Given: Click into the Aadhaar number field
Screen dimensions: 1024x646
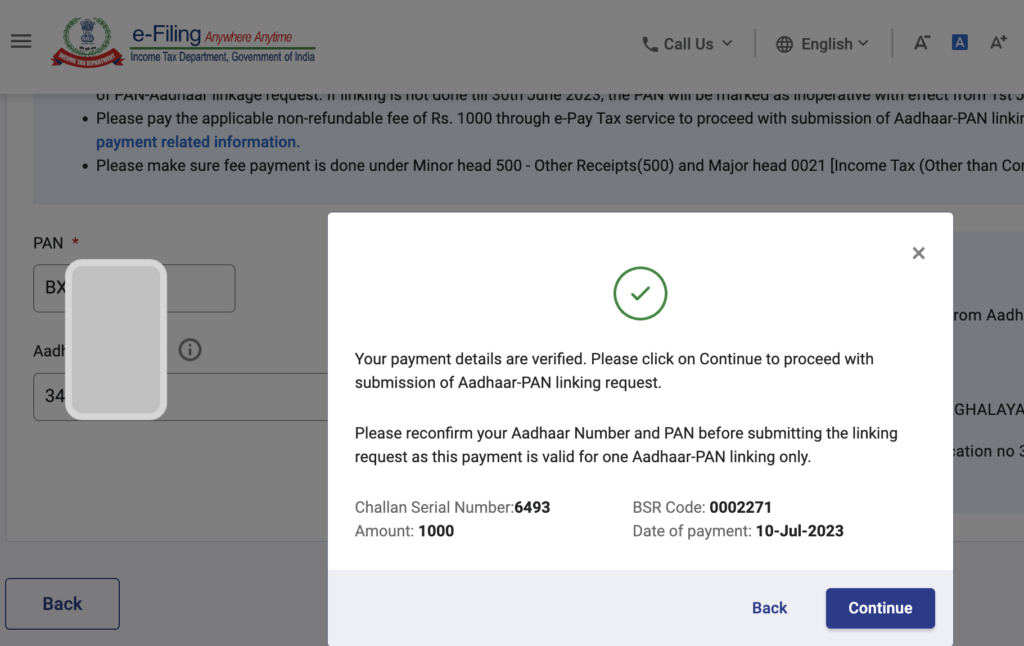Looking at the screenshot, I should tap(181, 396).
